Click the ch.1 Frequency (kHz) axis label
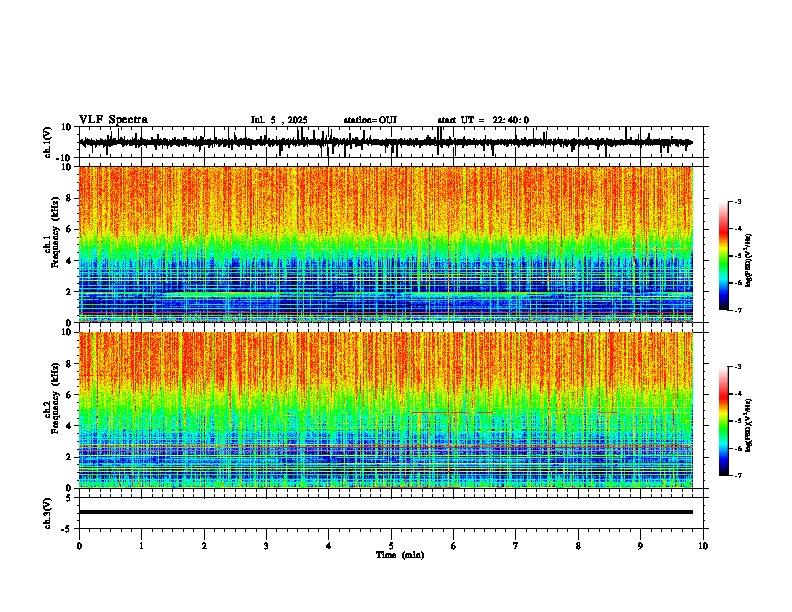 (x=52, y=232)
